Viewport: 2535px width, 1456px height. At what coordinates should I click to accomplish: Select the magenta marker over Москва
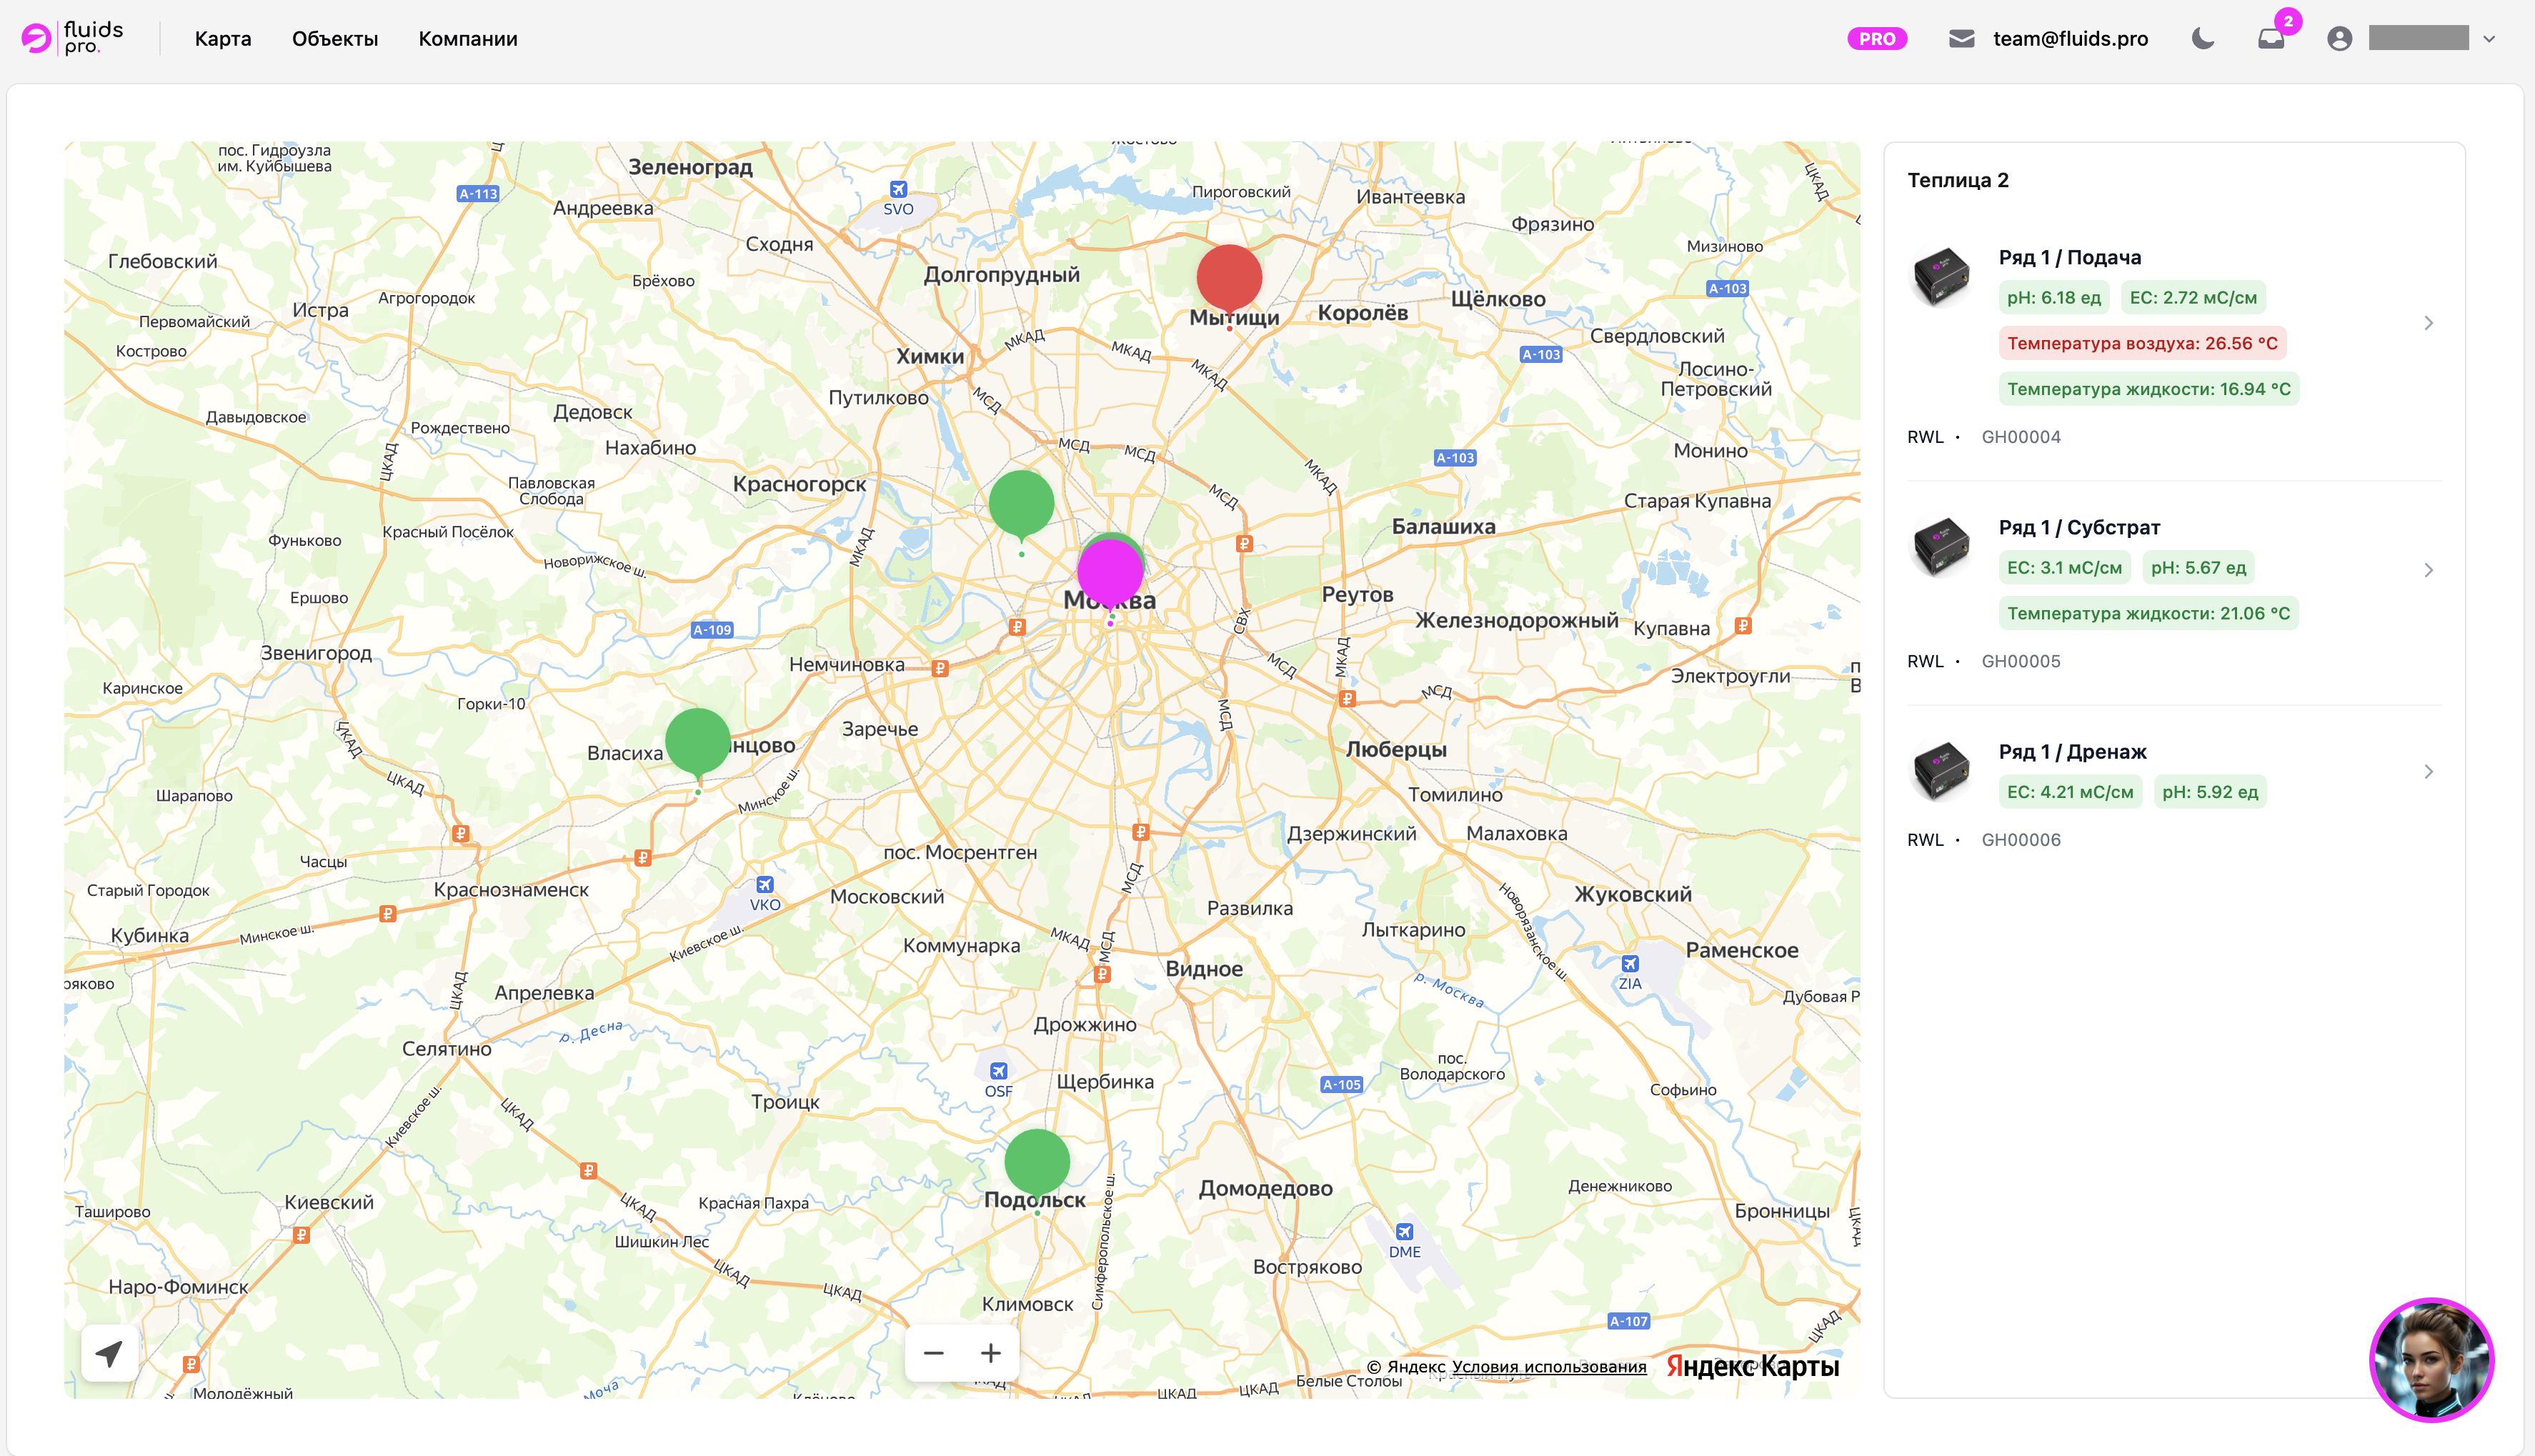tap(1109, 572)
